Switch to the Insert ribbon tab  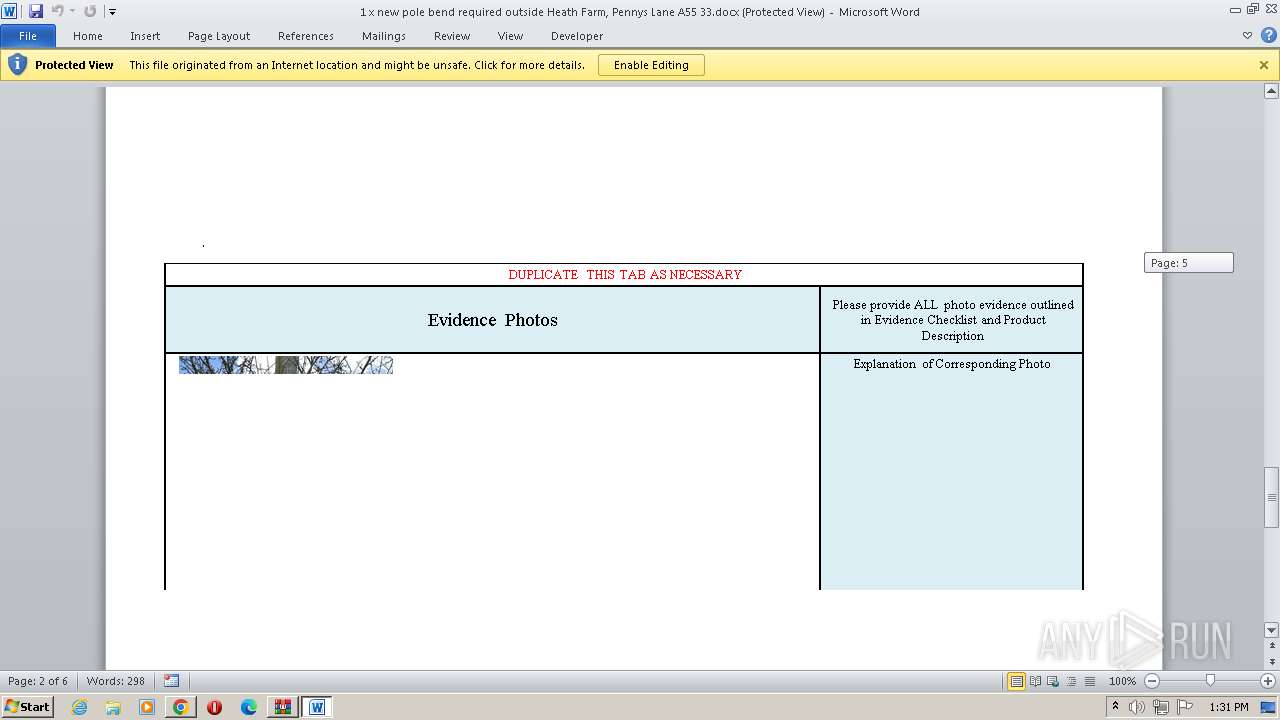[x=145, y=36]
